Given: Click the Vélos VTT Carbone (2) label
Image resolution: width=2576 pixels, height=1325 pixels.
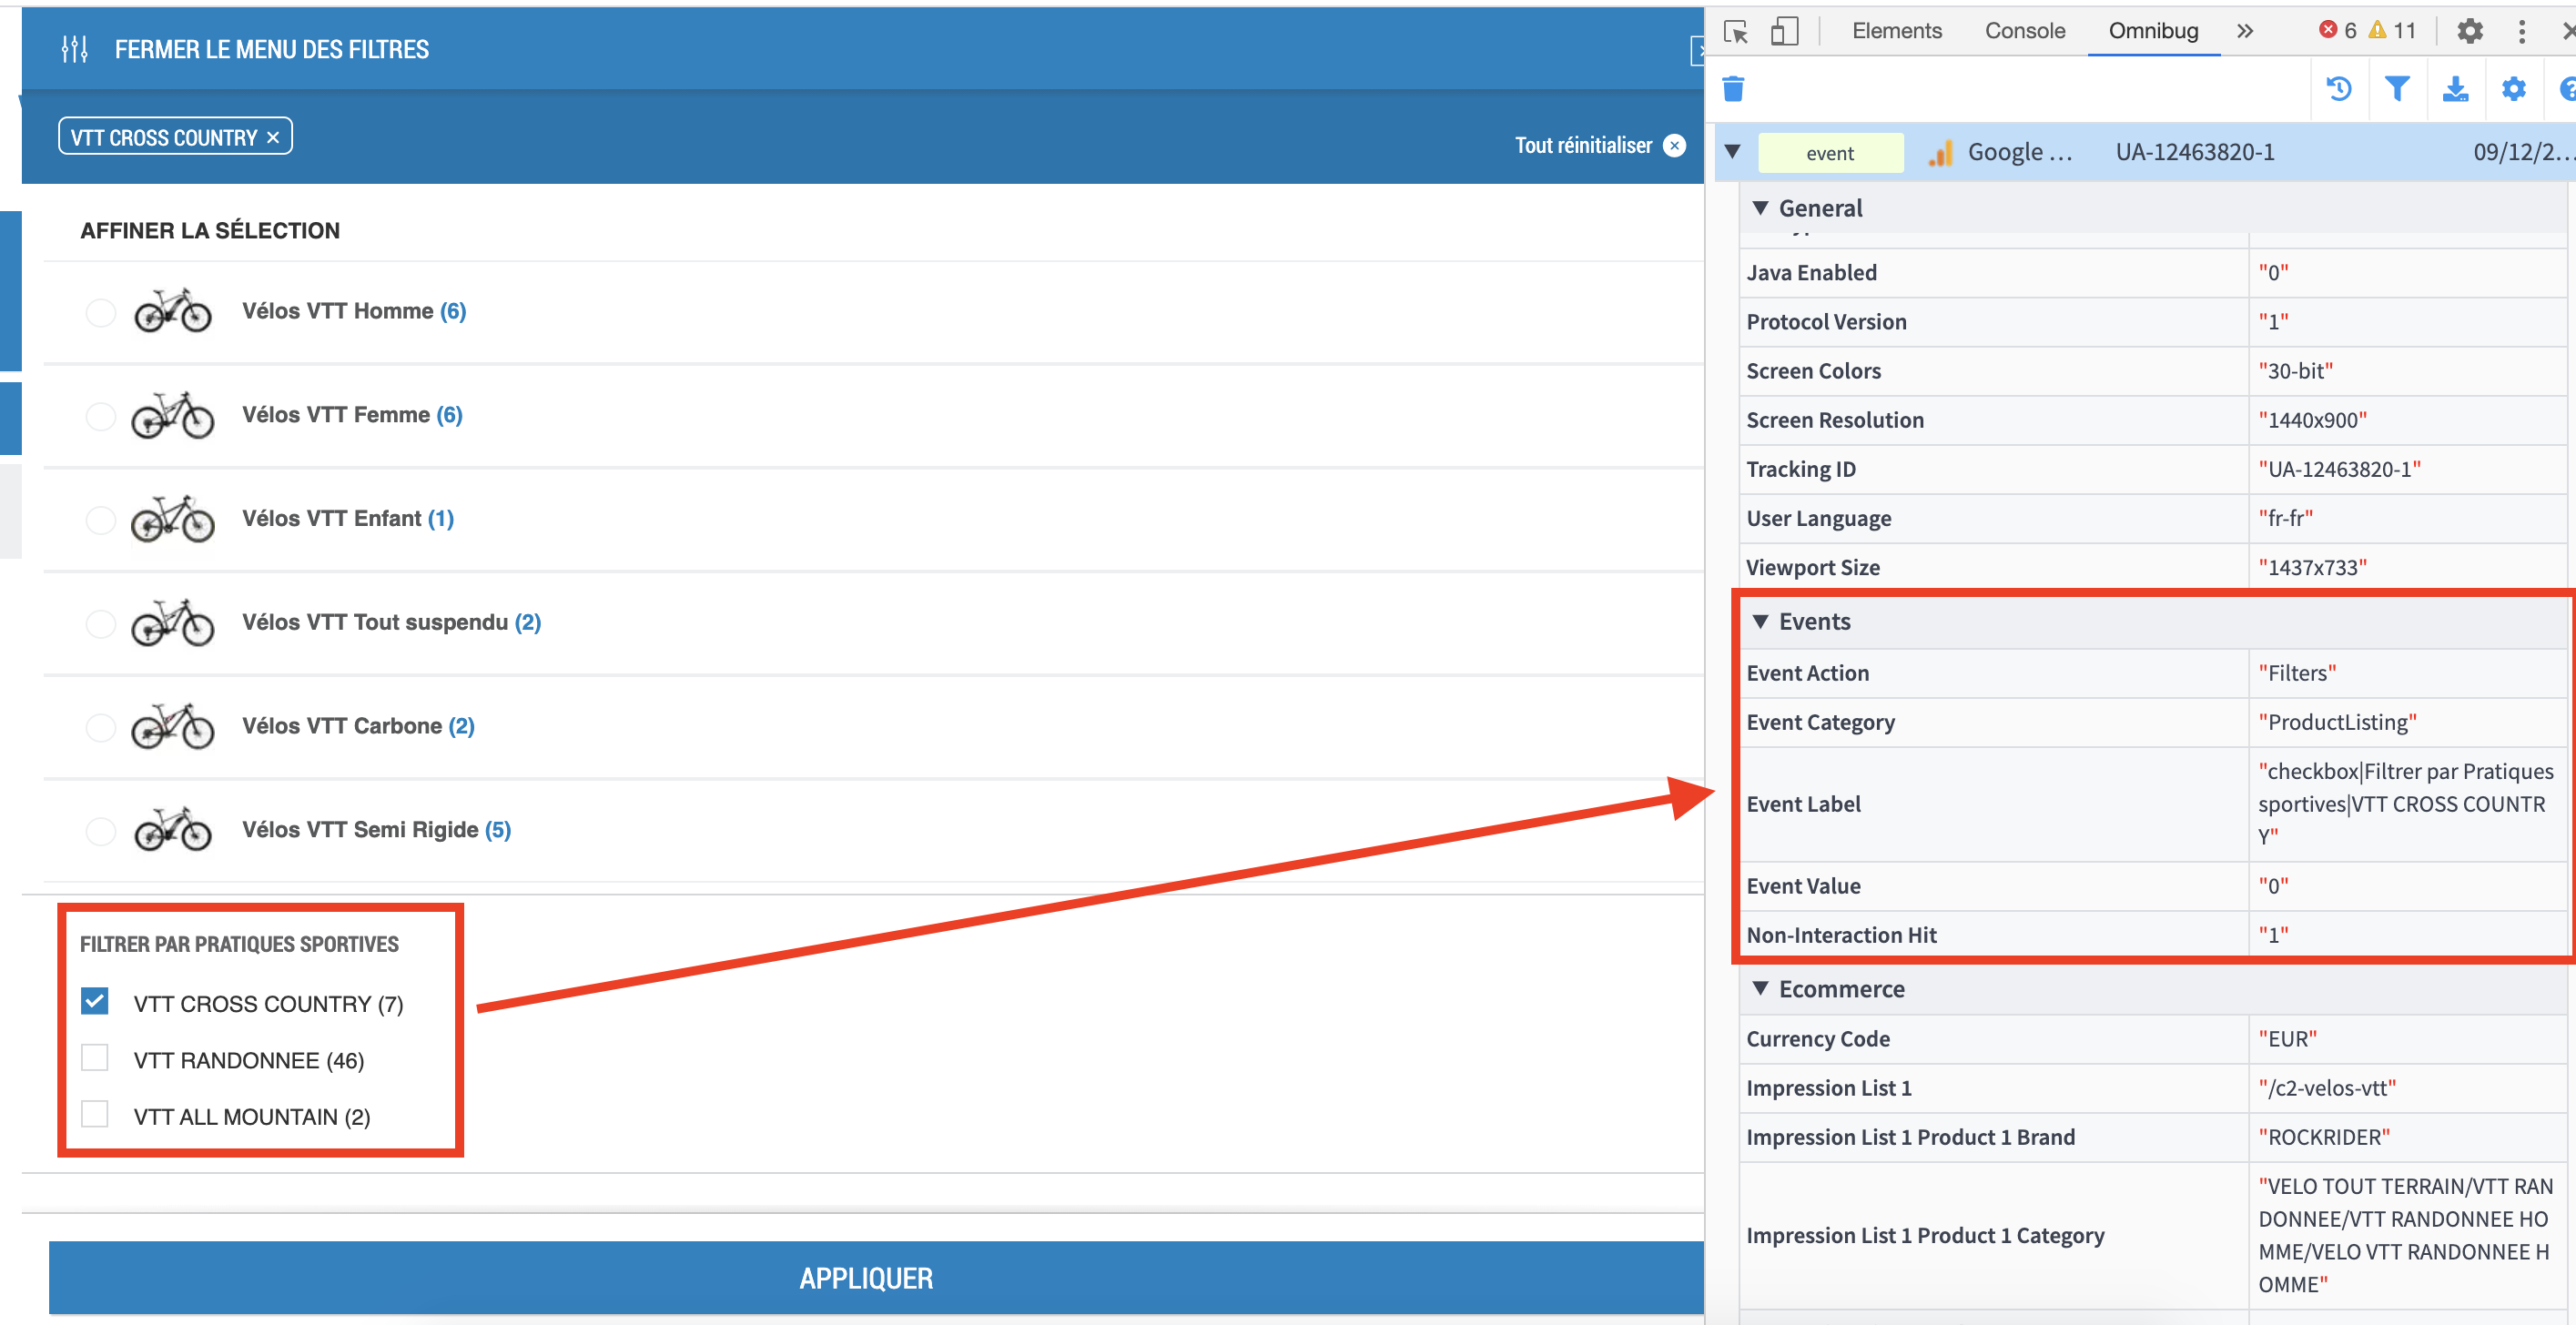Looking at the screenshot, I should (358, 726).
